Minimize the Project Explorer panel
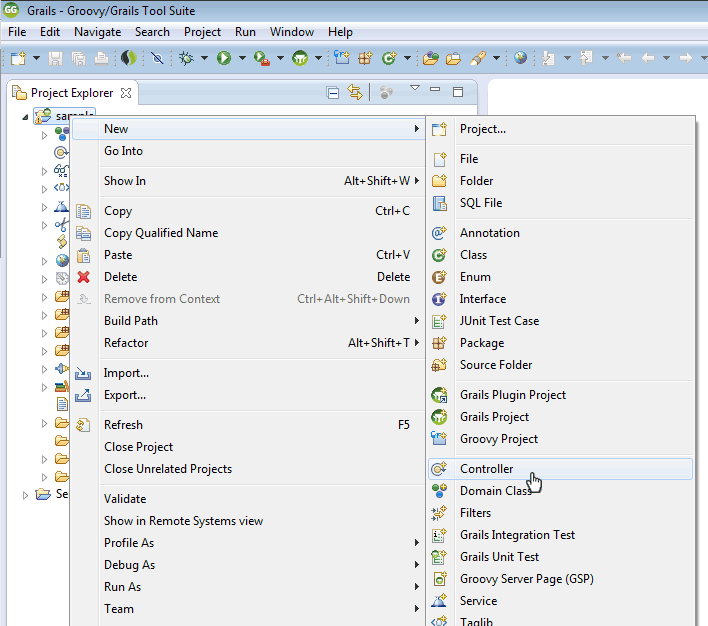Image resolution: width=708 pixels, height=626 pixels. coord(435,89)
